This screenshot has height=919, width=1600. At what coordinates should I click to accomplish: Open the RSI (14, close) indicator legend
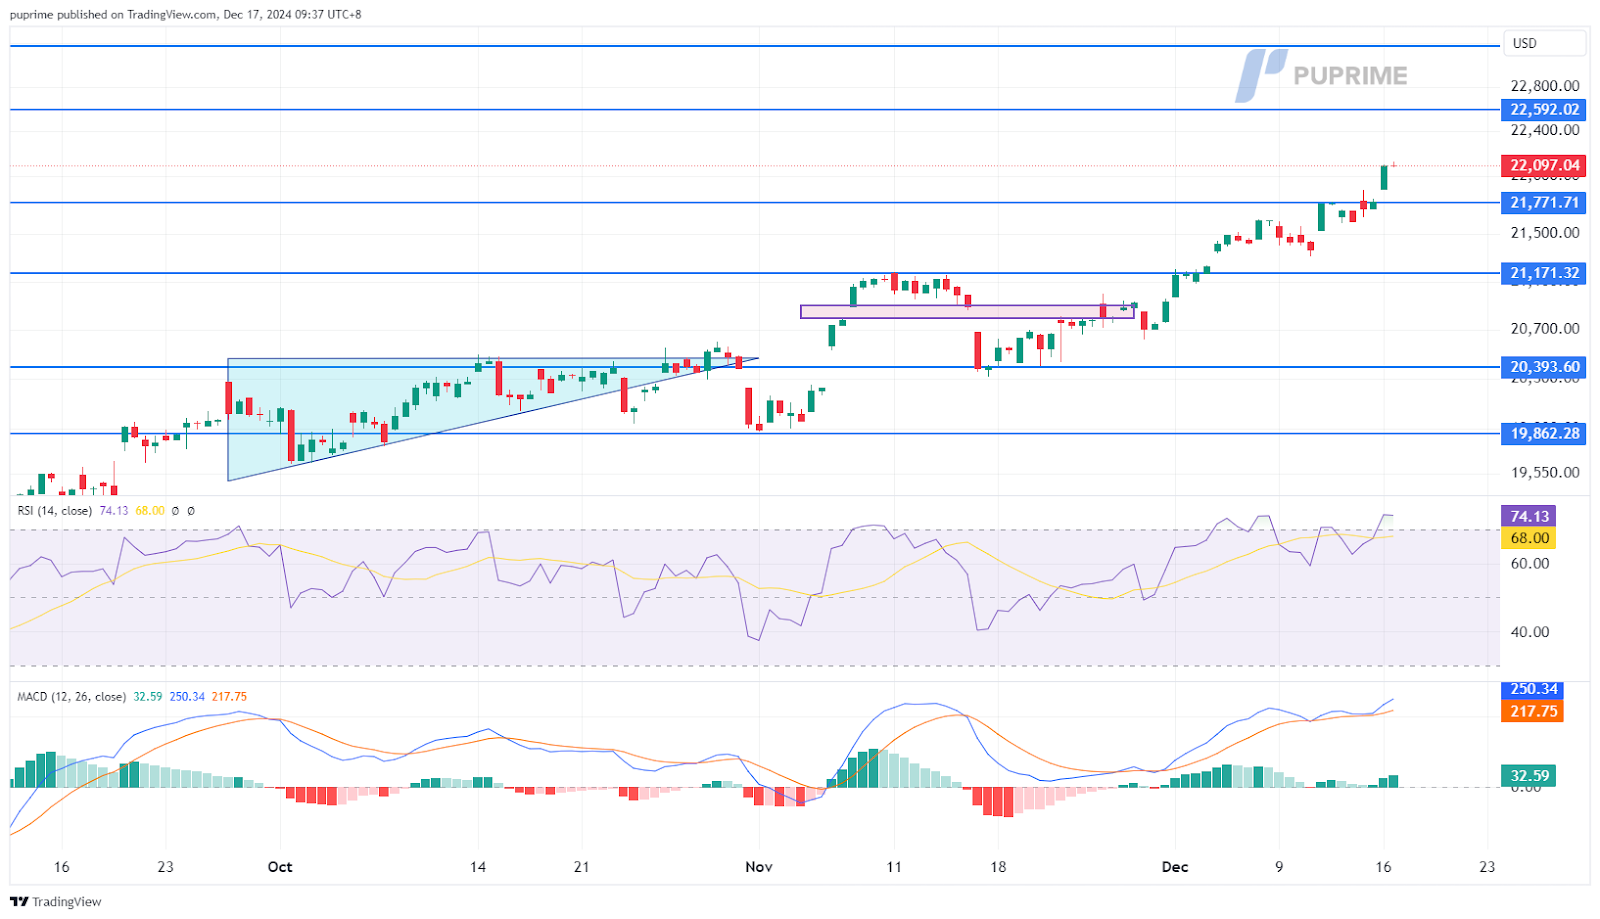click(x=55, y=511)
